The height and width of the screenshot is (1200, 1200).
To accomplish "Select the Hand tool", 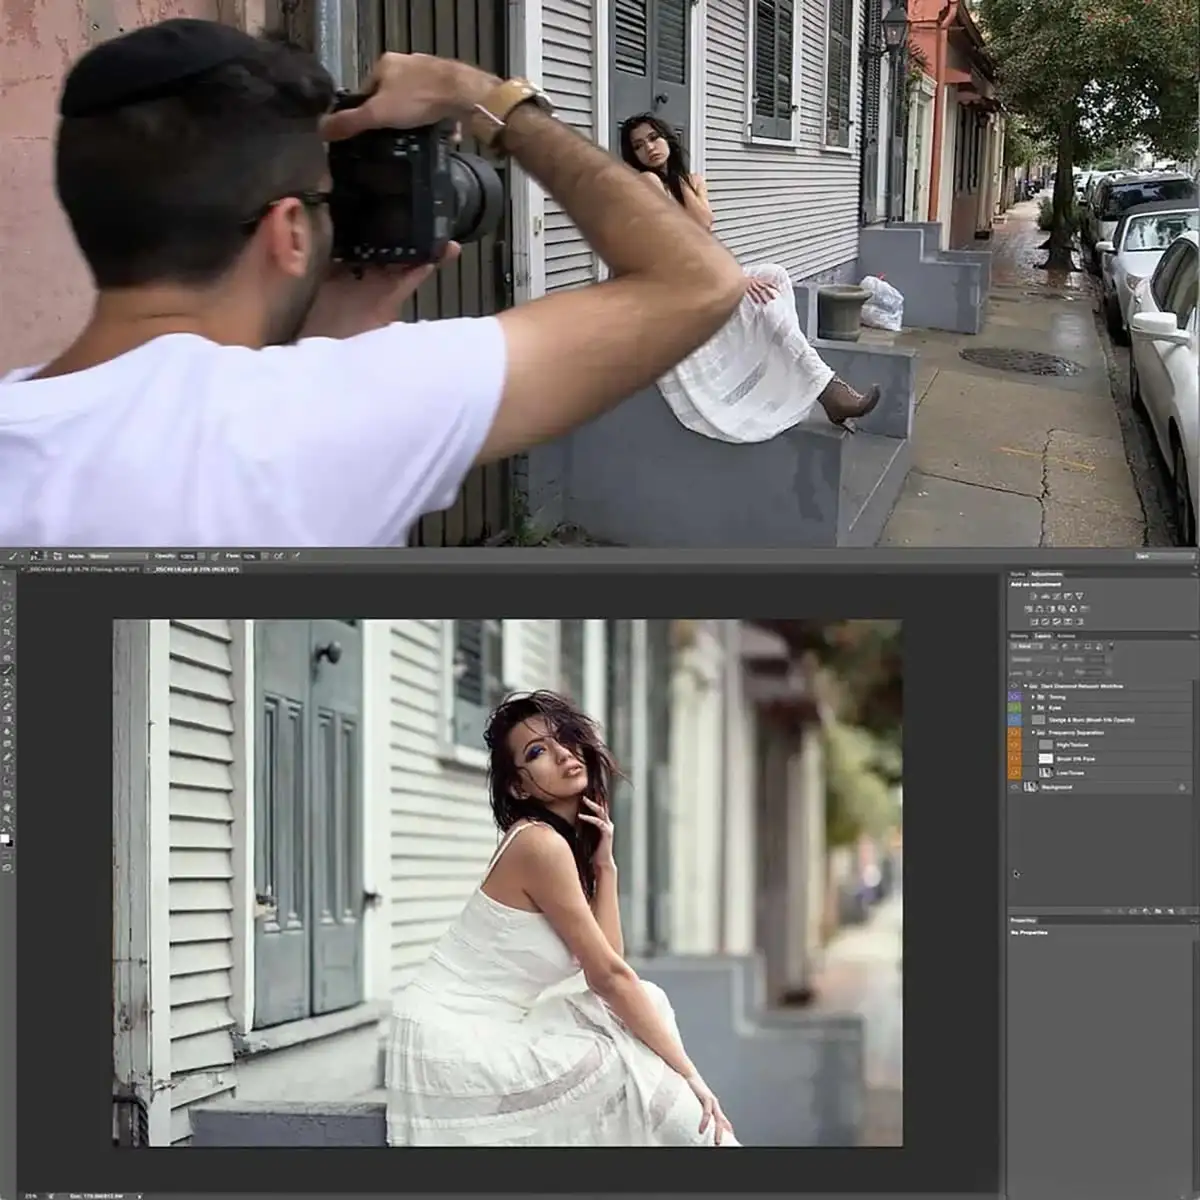I will tap(8, 805).
